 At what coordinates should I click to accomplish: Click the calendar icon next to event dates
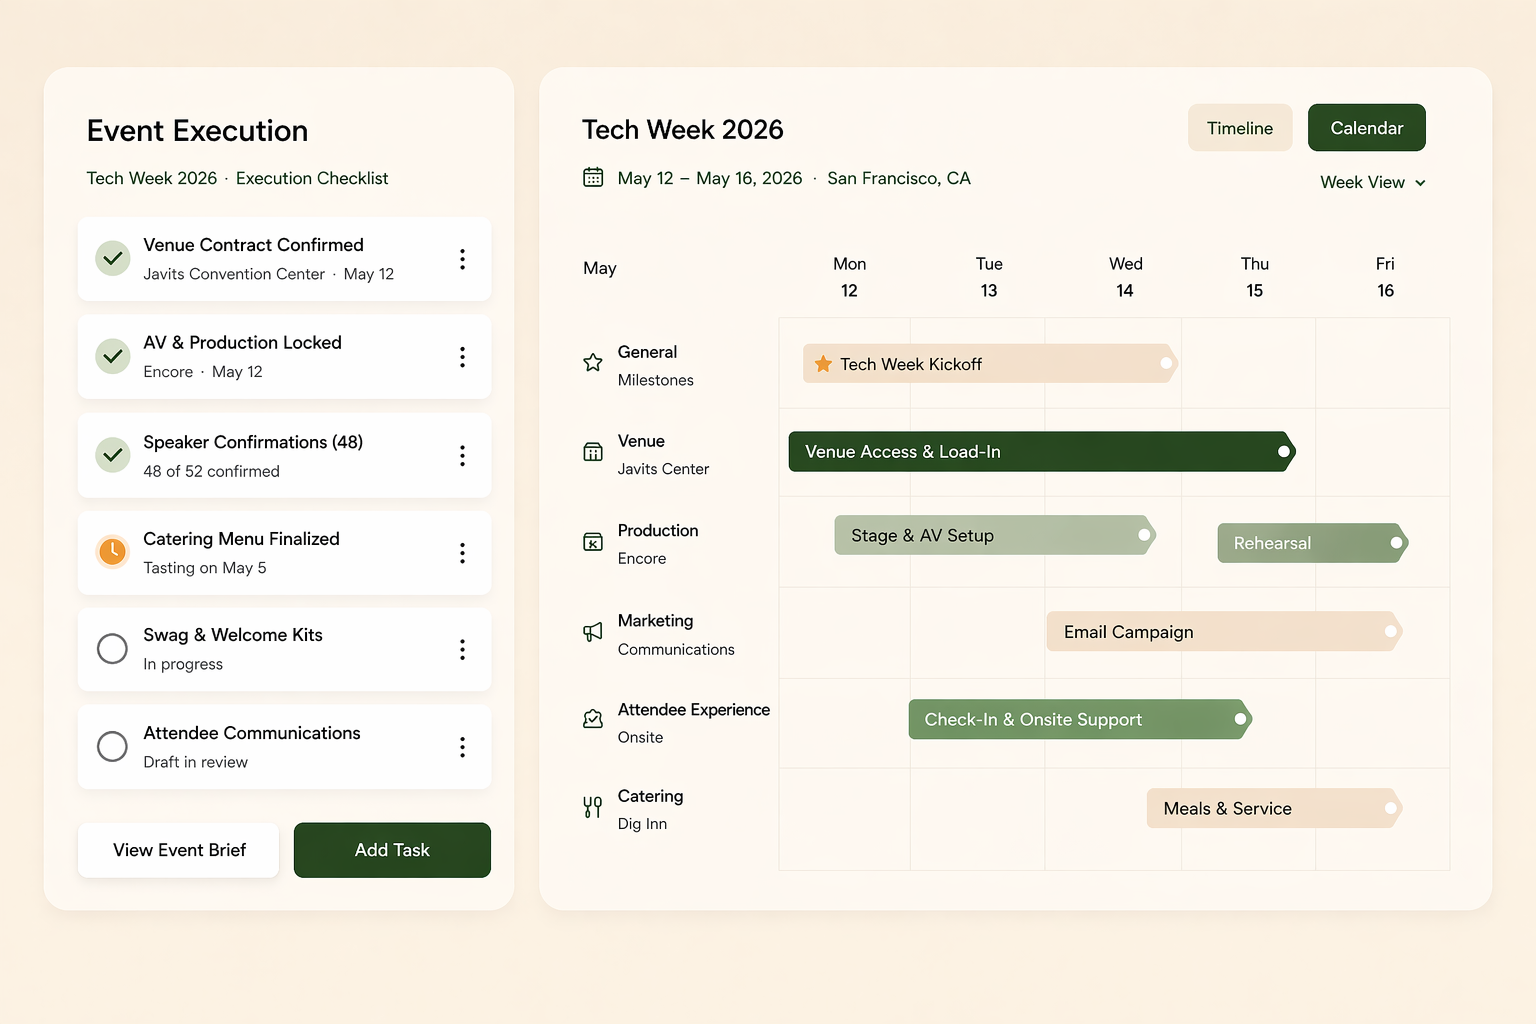(593, 177)
